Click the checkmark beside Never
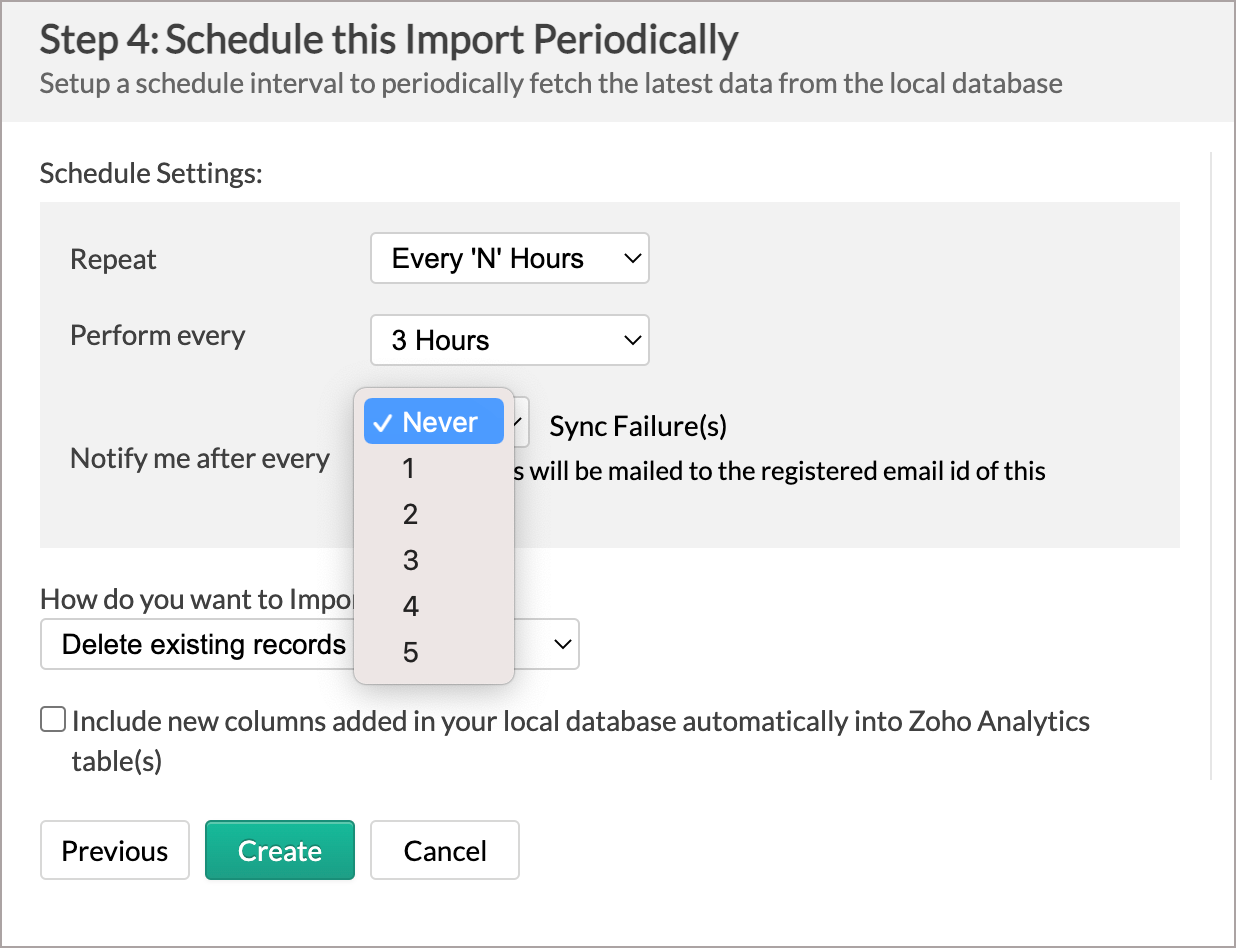1236x948 pixels. pyautogui.click(x=380, y=422)
